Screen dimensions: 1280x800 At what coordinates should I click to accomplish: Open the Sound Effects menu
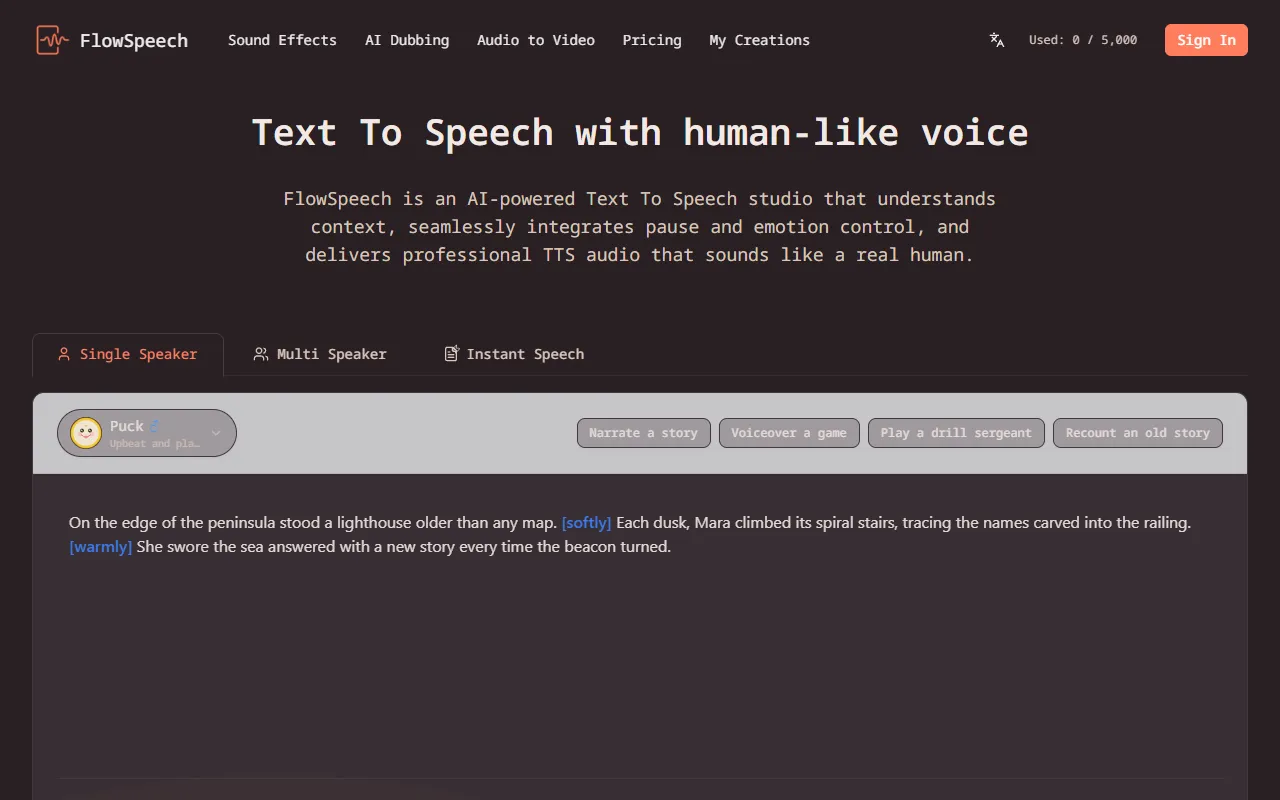282,40
